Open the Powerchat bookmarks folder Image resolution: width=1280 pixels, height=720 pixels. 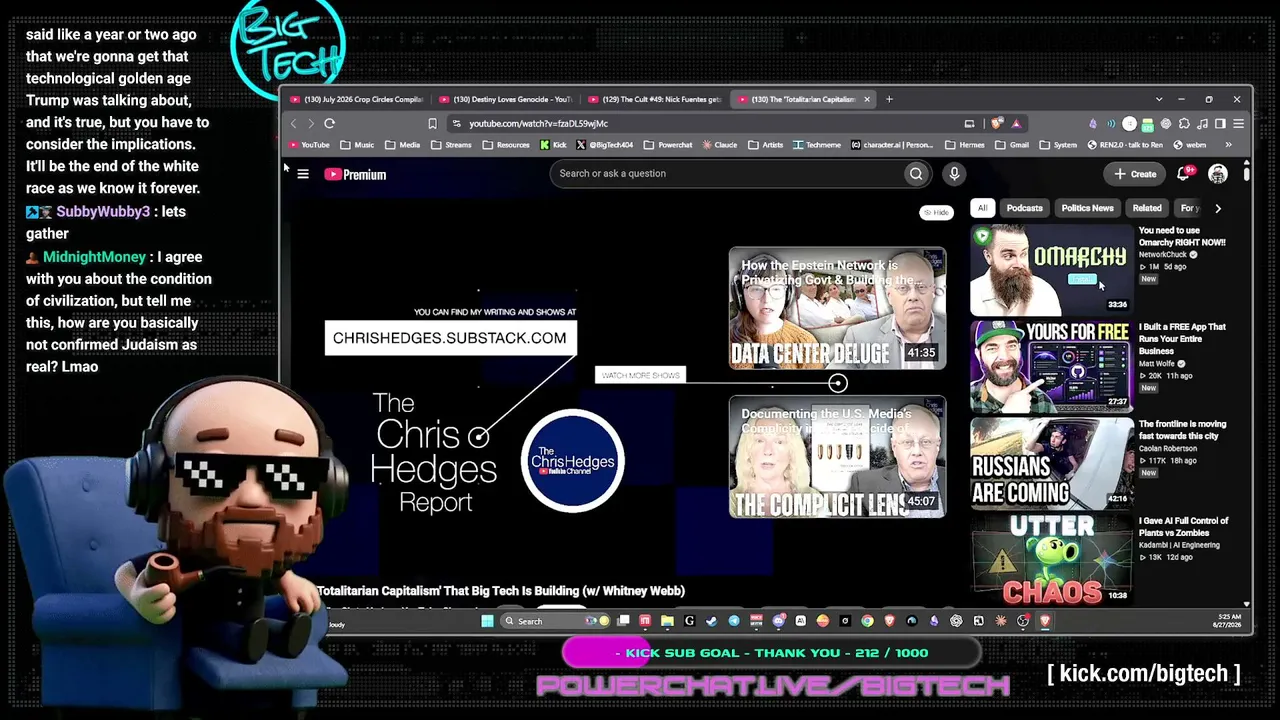pyautogui.click(x=668, y=145)
